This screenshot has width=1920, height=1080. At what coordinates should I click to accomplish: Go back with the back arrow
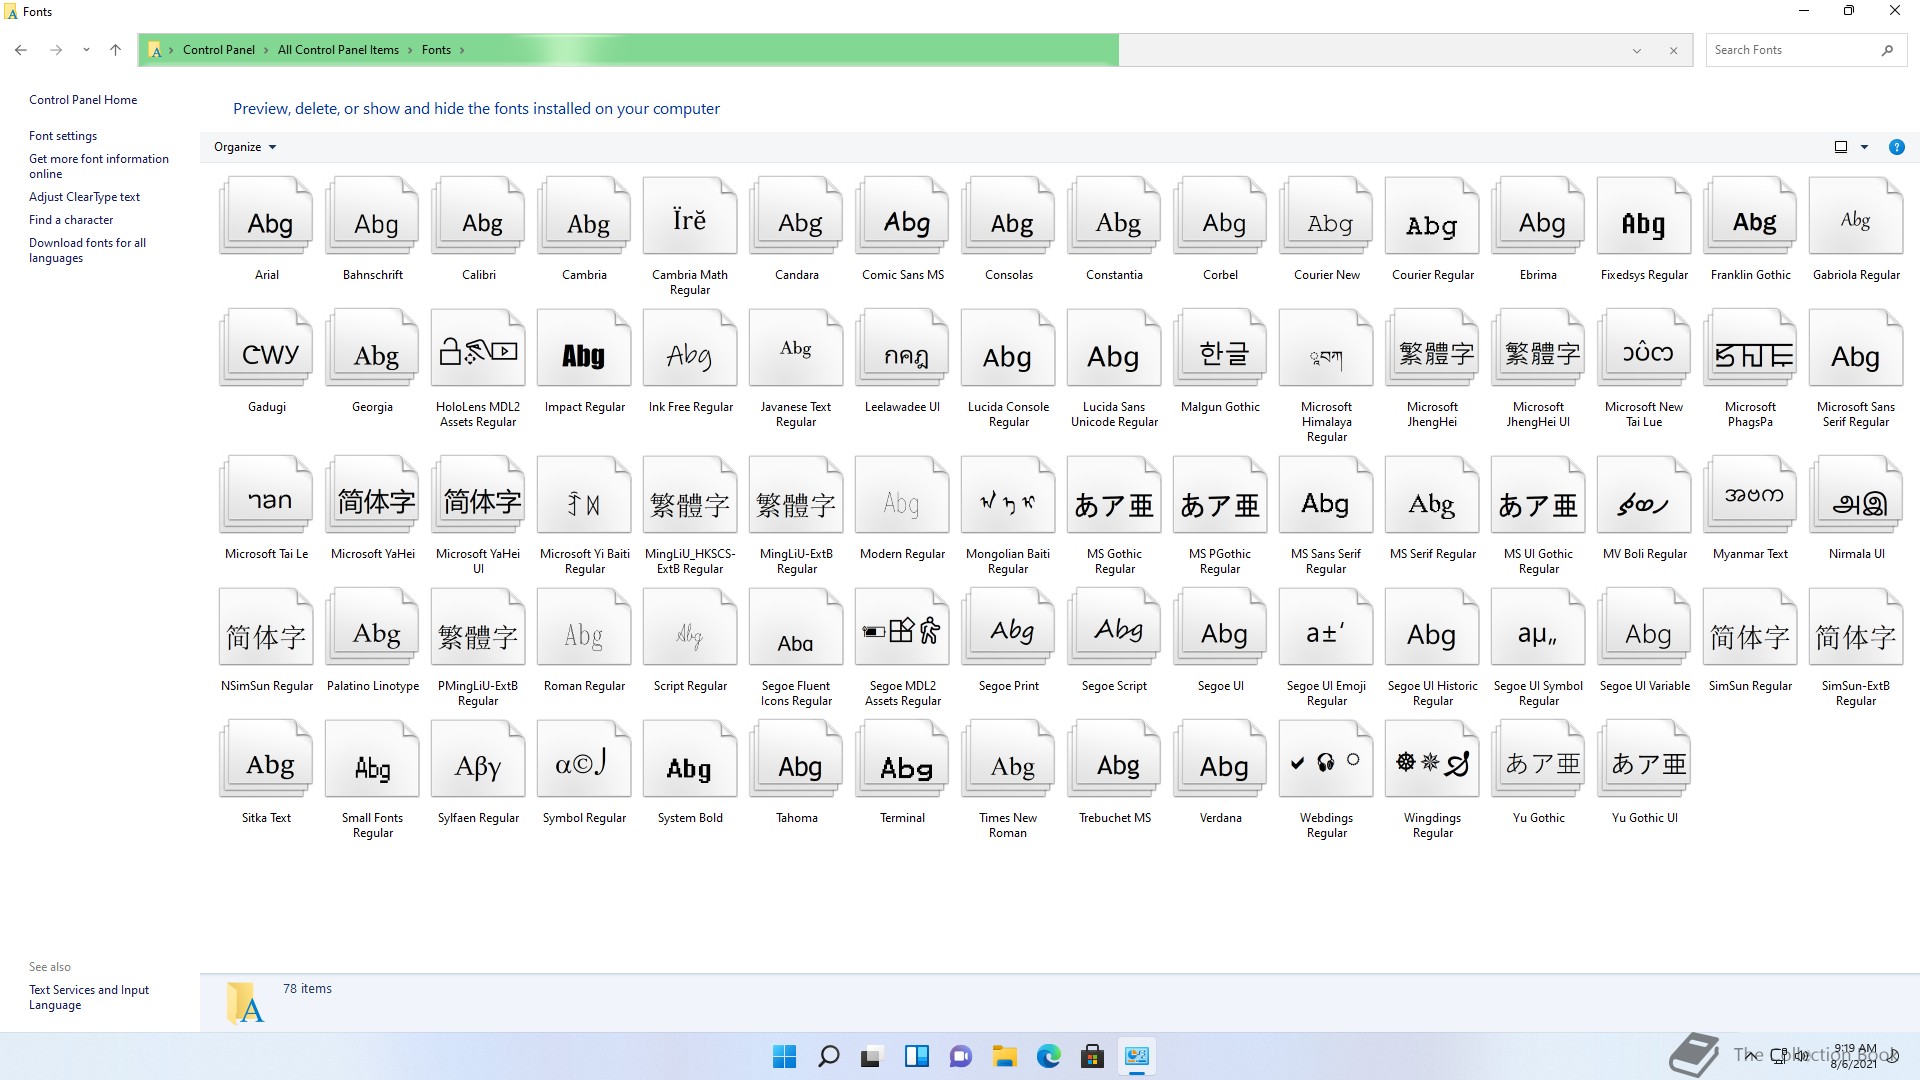point(21,50)
